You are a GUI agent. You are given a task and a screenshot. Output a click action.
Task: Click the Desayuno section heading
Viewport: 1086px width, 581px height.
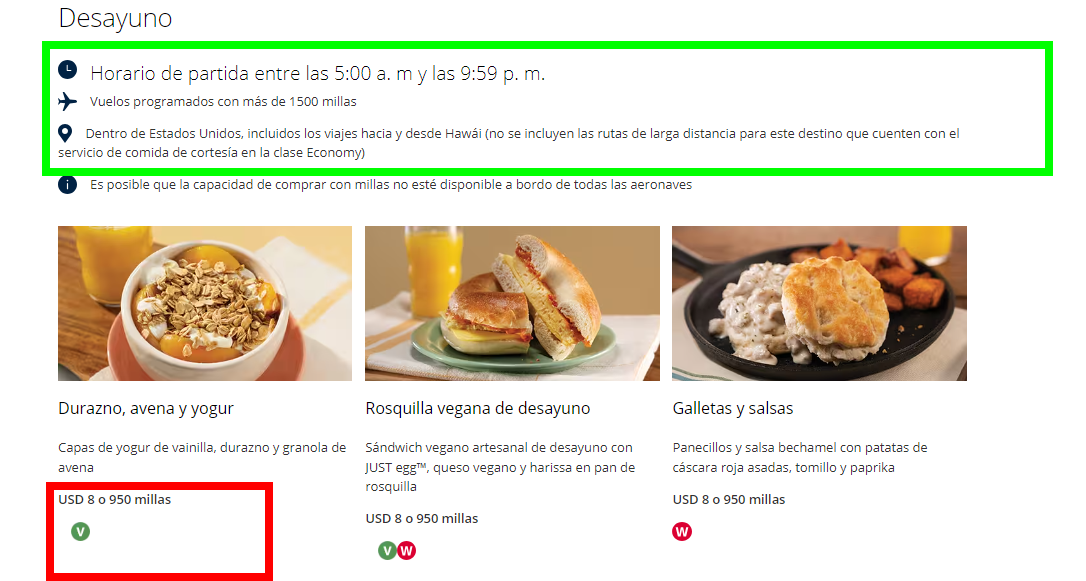(116, 18)
